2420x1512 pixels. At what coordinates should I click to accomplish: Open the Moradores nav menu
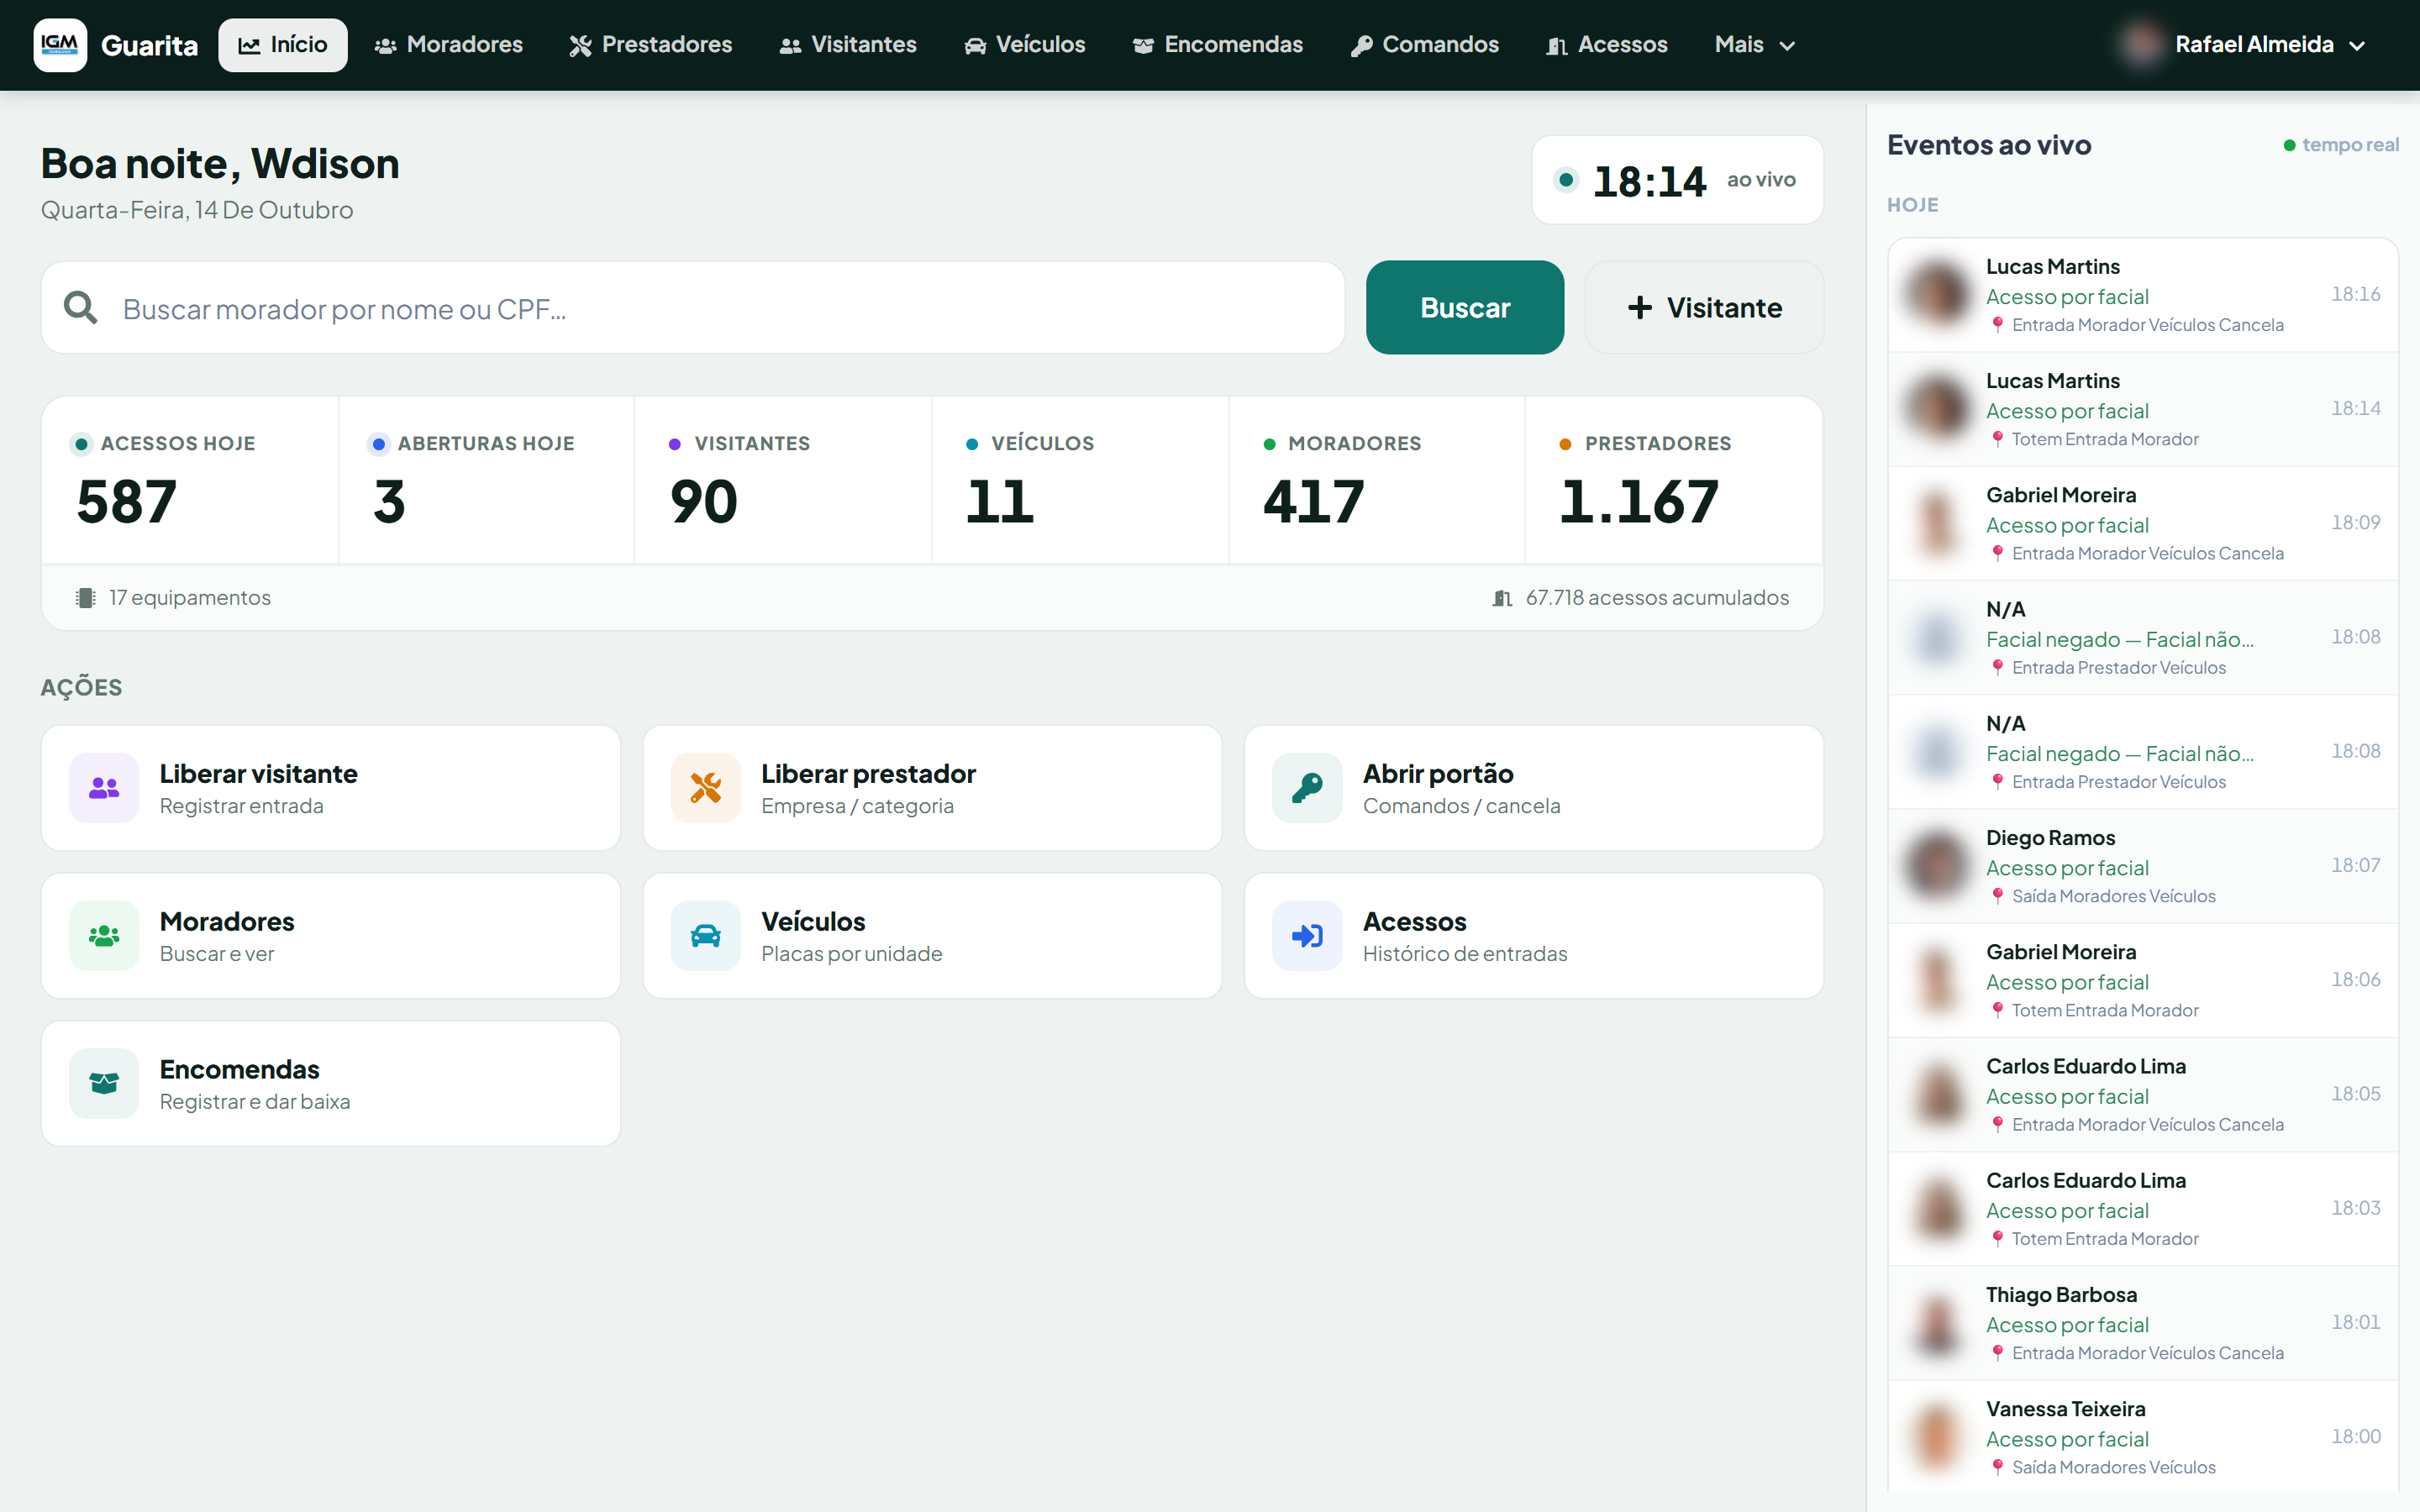(x=449, y=45)
